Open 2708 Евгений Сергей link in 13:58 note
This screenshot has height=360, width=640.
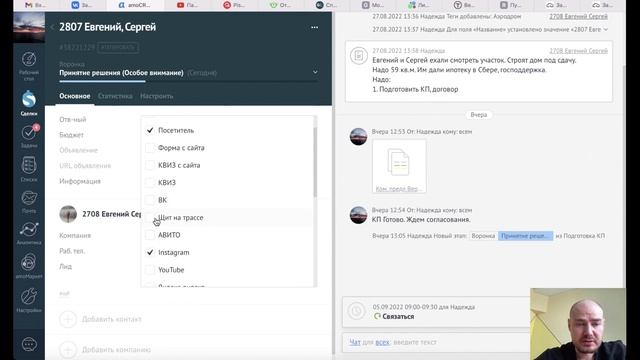pyautogui.click(x=578, y=51)
